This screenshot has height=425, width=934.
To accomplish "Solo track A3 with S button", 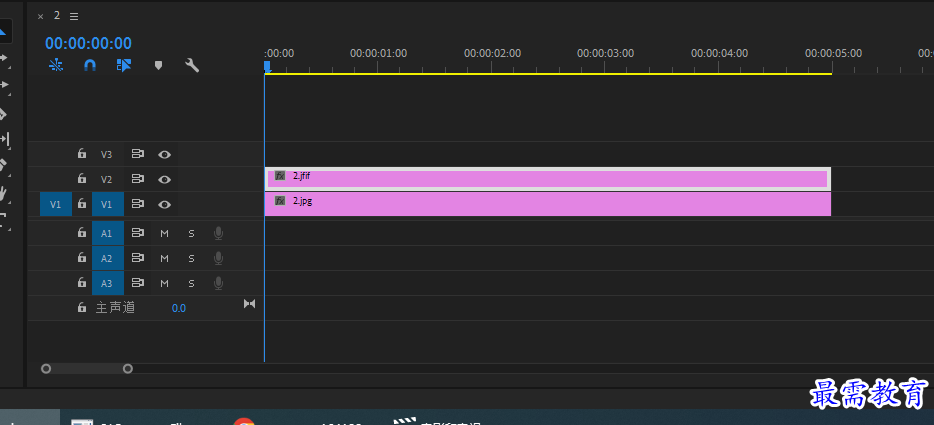I will (x=191, y=283).
